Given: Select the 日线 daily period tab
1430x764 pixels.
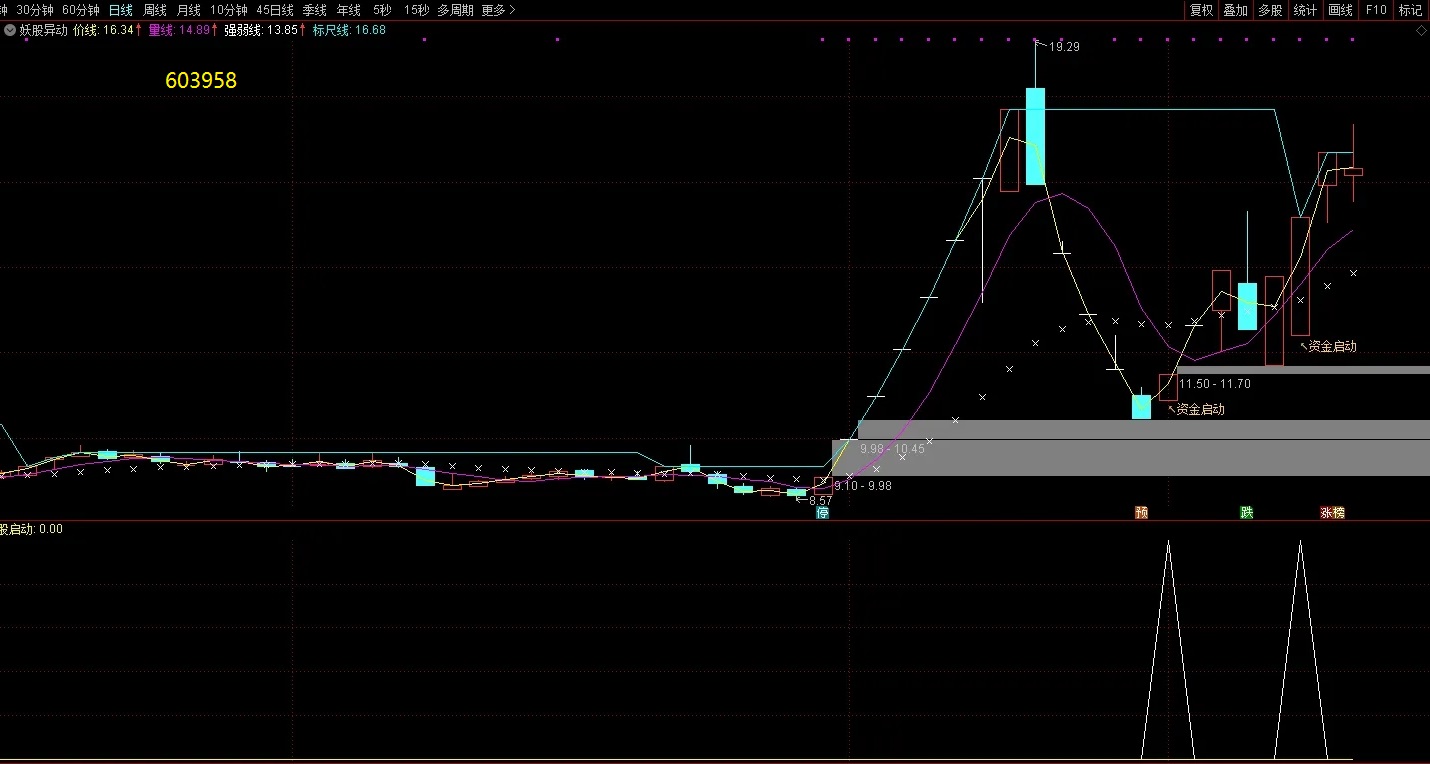Looking at the screenshot, I should pos(120,10).
